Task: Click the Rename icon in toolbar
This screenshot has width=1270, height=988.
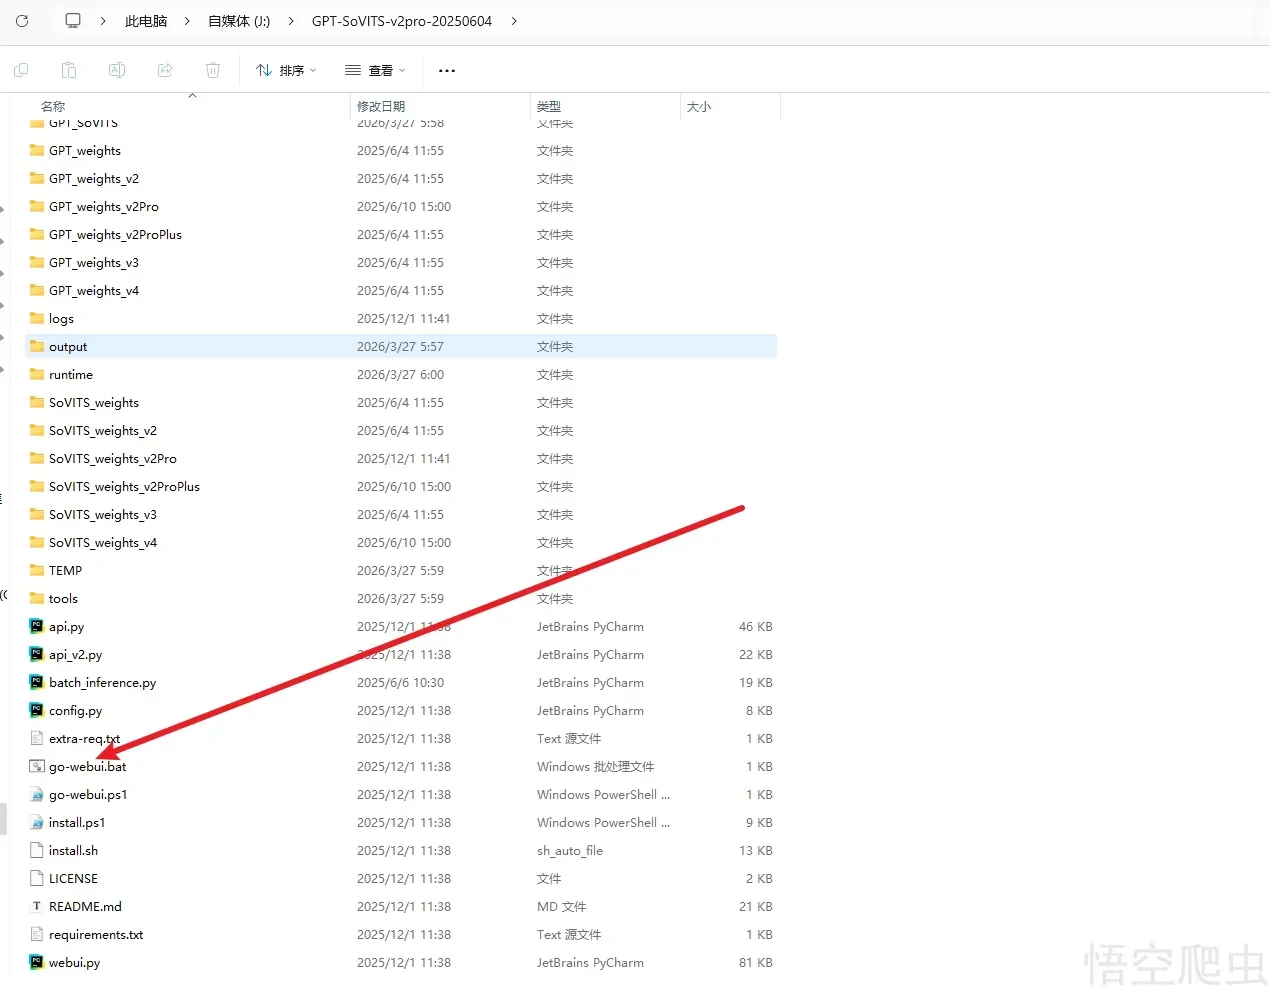Action: [x=117, y=70]
